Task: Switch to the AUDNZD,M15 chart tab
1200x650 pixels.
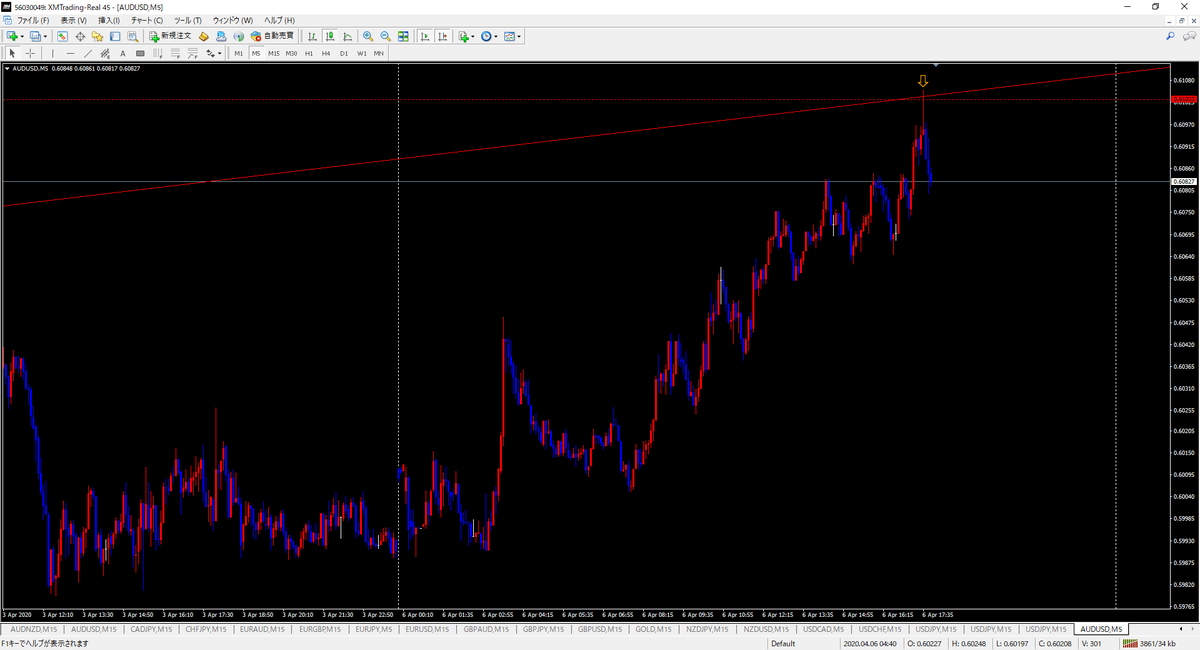Action: click(x=34, y=629)
